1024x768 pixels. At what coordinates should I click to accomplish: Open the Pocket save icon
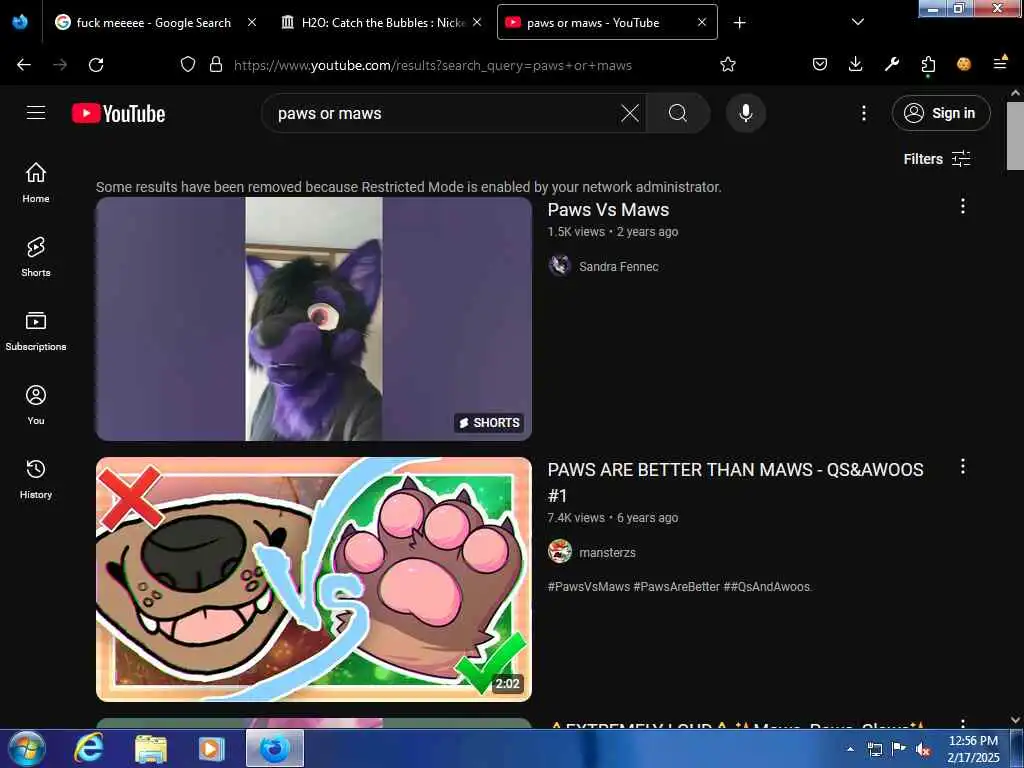click(820, 64)
